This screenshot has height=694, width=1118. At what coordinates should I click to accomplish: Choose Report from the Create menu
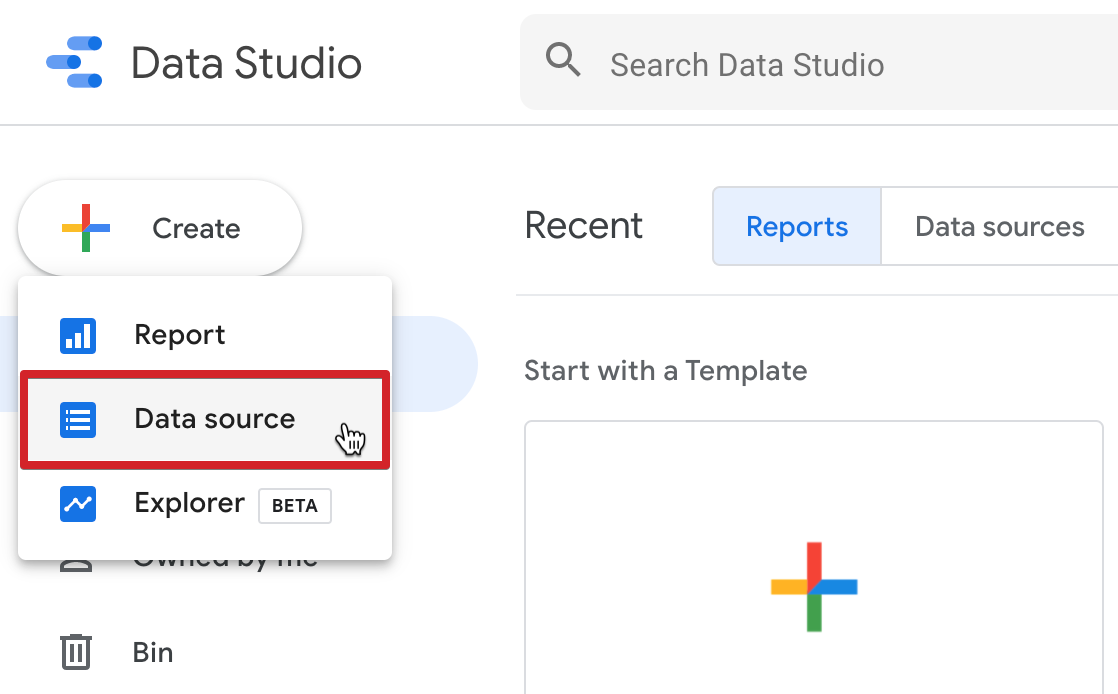(205, 335)
